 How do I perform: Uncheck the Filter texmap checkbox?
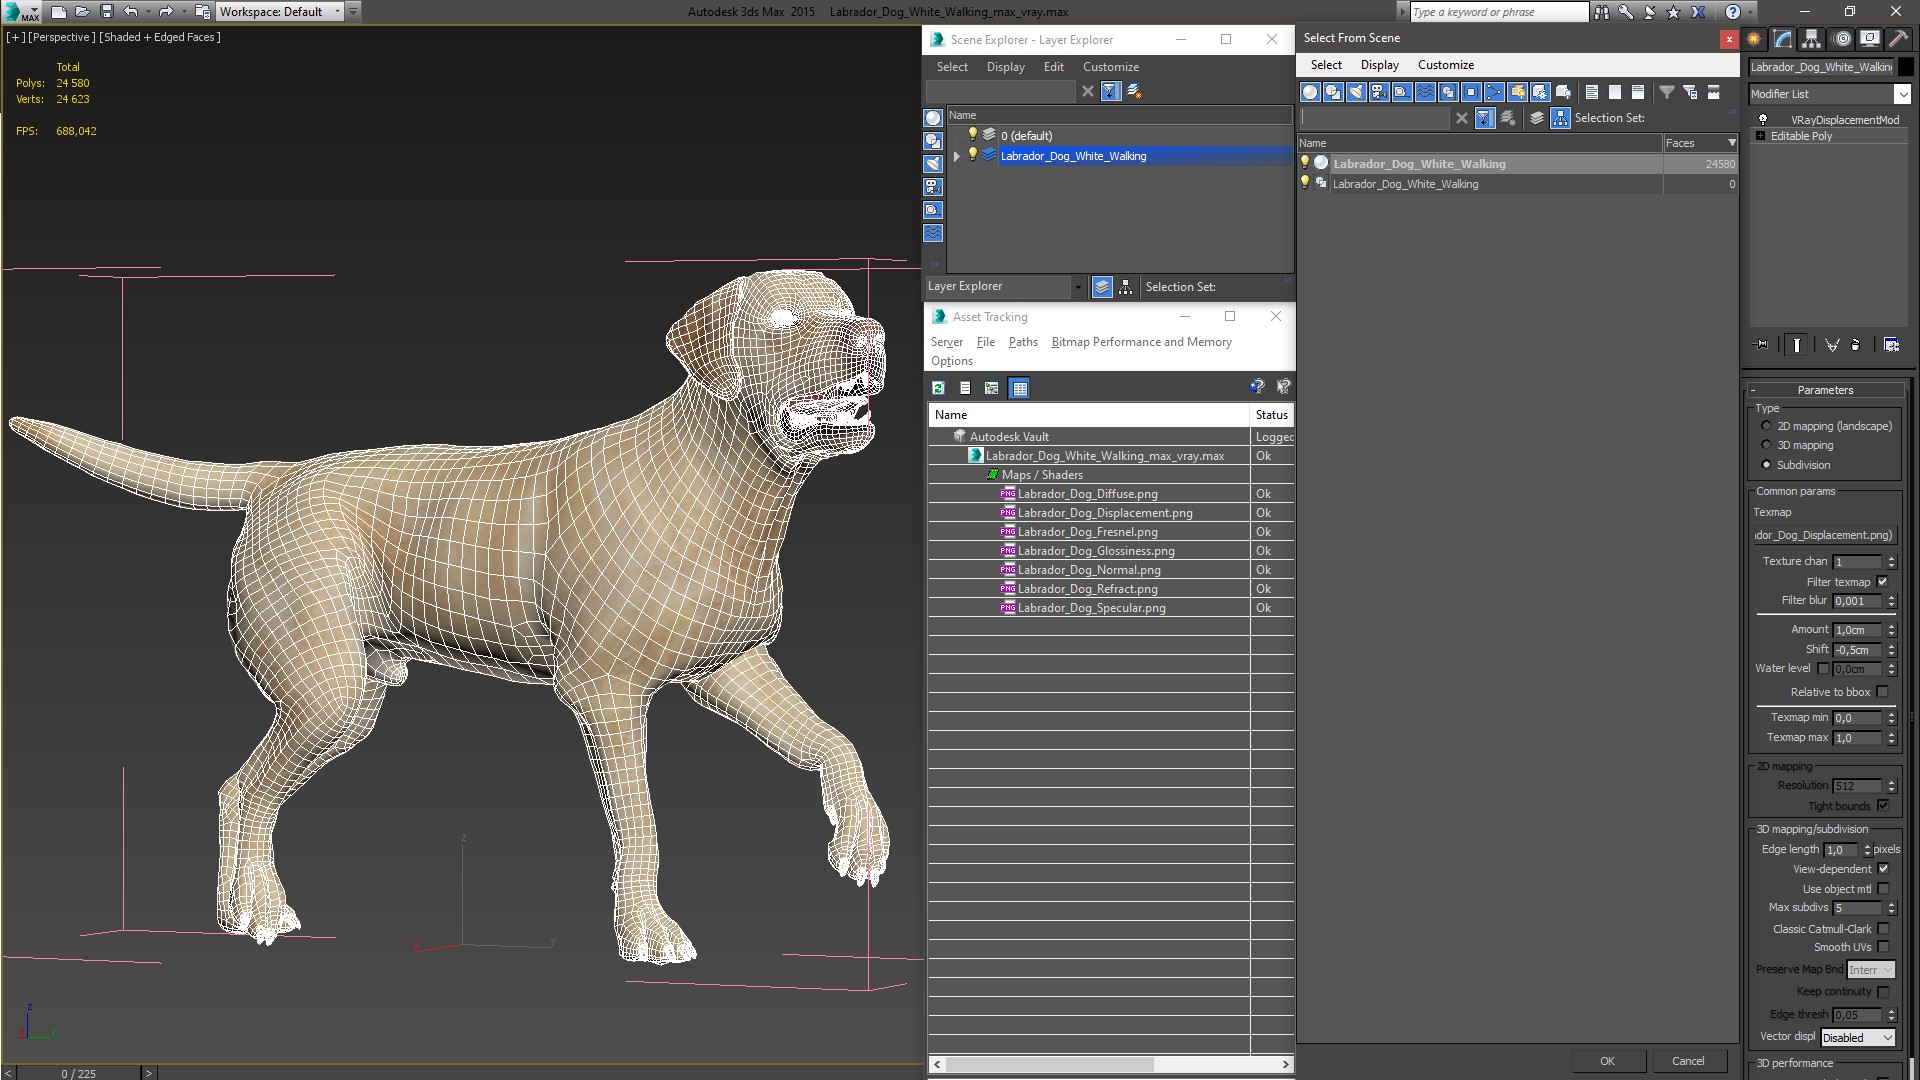pos(1883,582)
